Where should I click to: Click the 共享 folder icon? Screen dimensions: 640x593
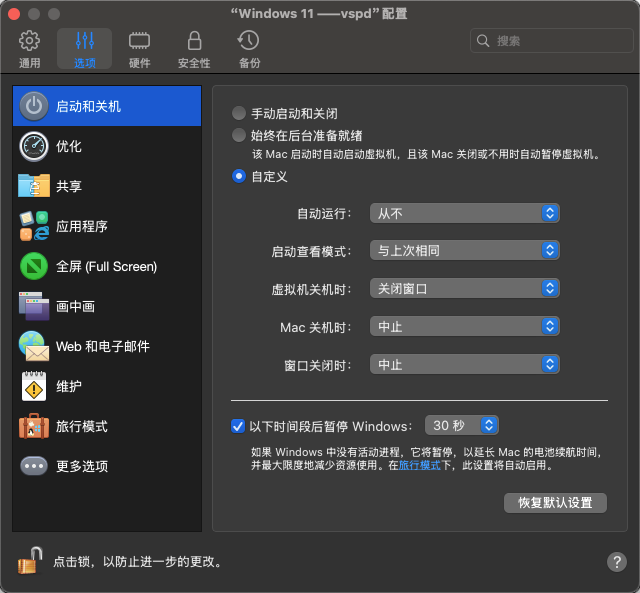(34, 186)
